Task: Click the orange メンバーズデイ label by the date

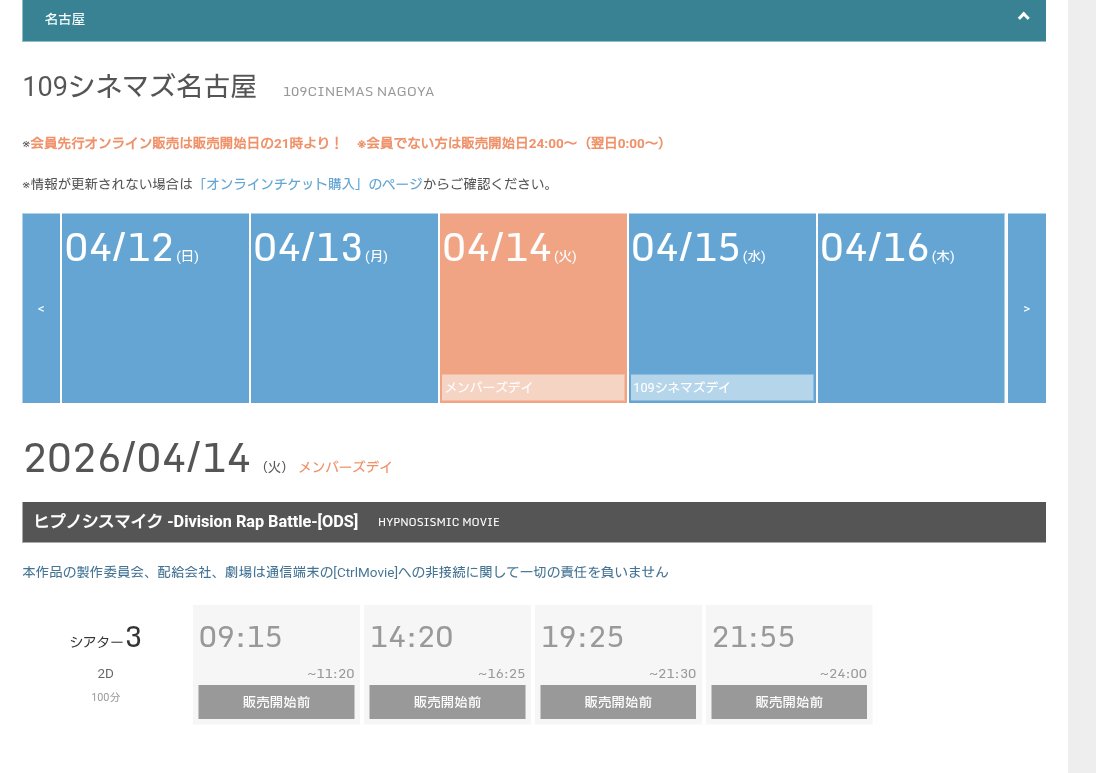Action: (345, 467)
